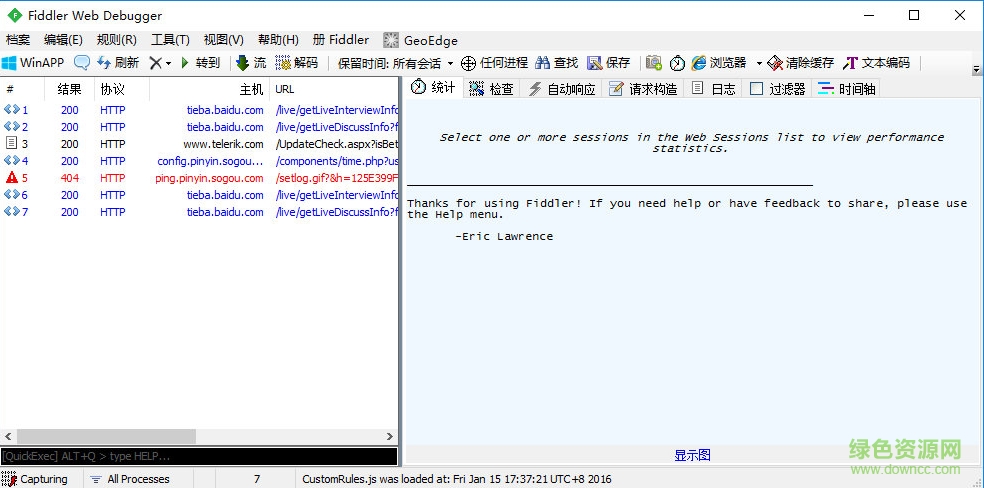This screenshot has width=984, height=488.
Task: Open the 工具(T) menu
Action: tap(170, 40)
